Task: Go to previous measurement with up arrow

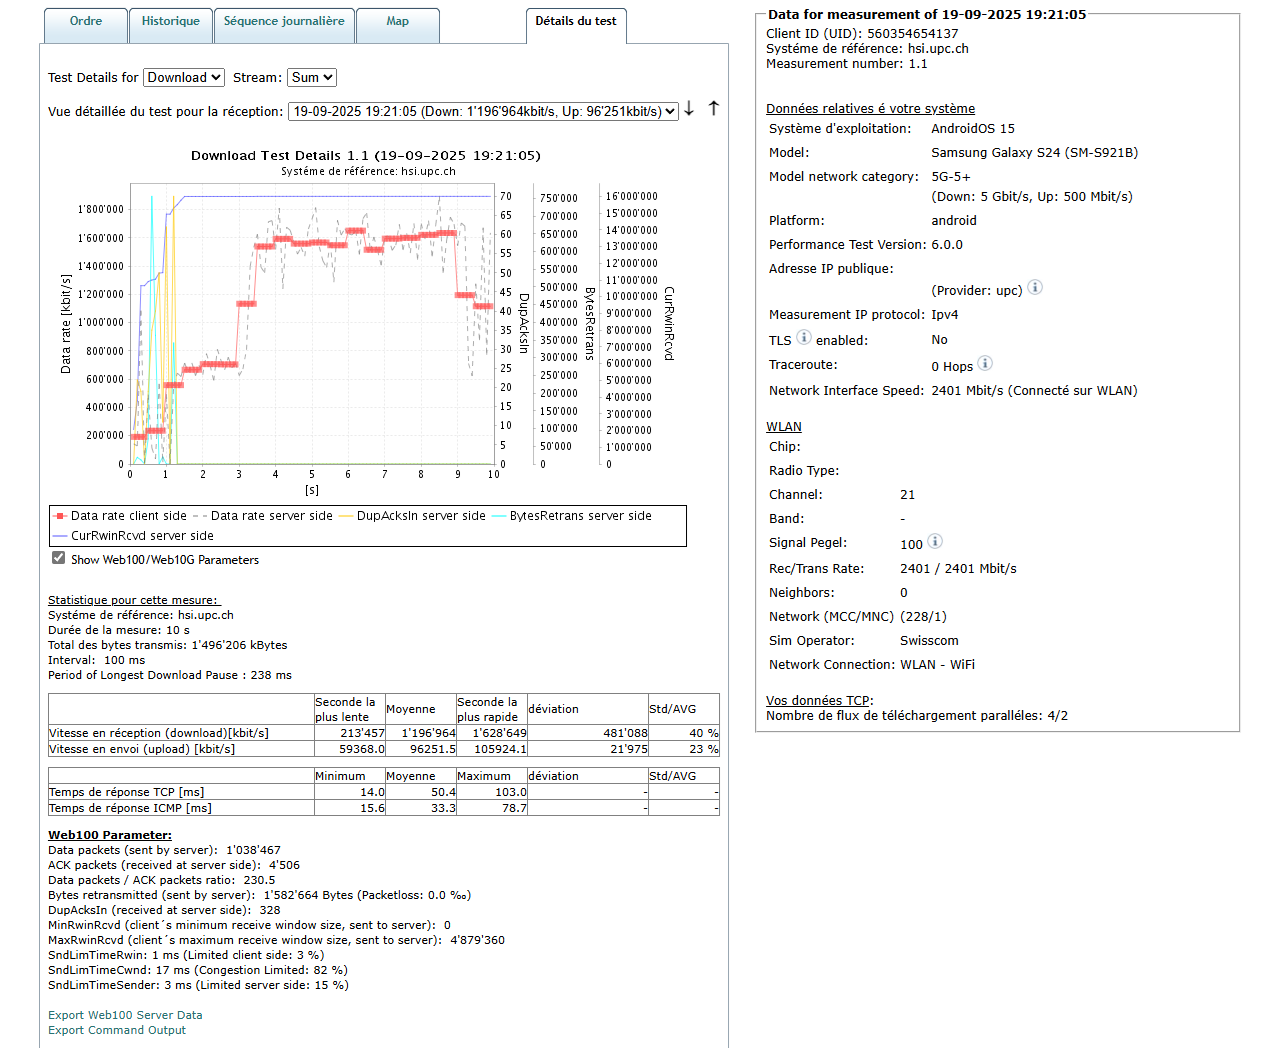Action: 714,108
